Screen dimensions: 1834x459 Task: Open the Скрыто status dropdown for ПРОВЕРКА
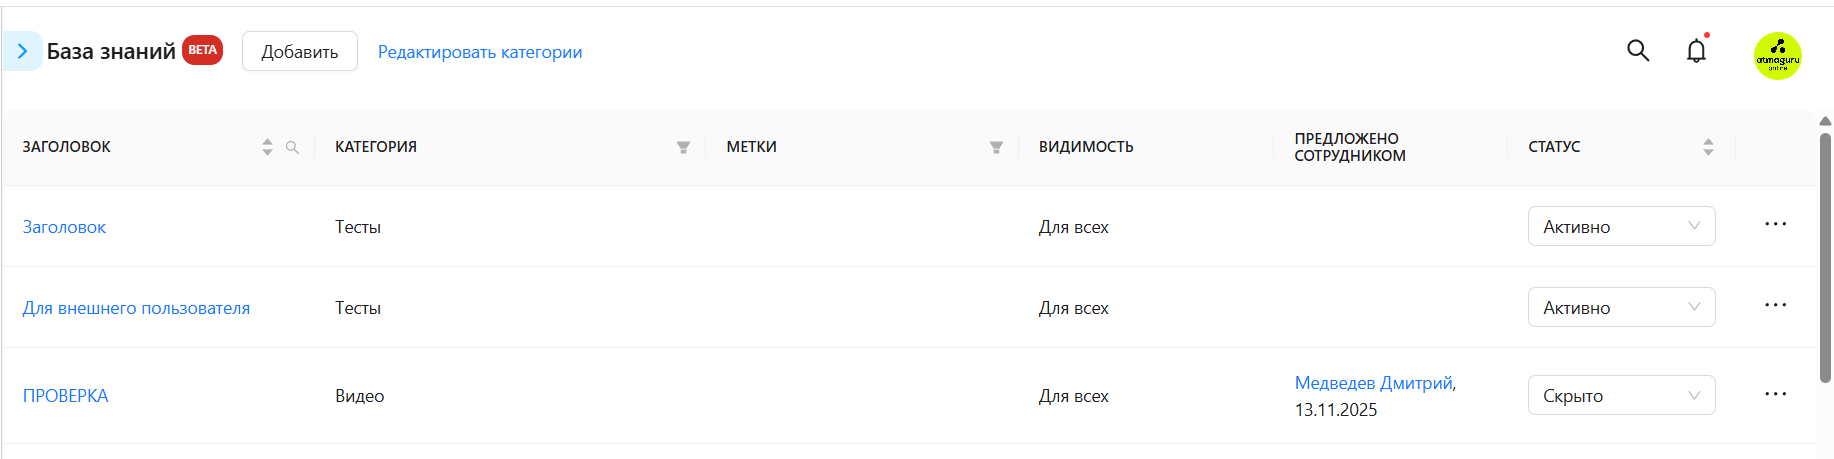1621,395
